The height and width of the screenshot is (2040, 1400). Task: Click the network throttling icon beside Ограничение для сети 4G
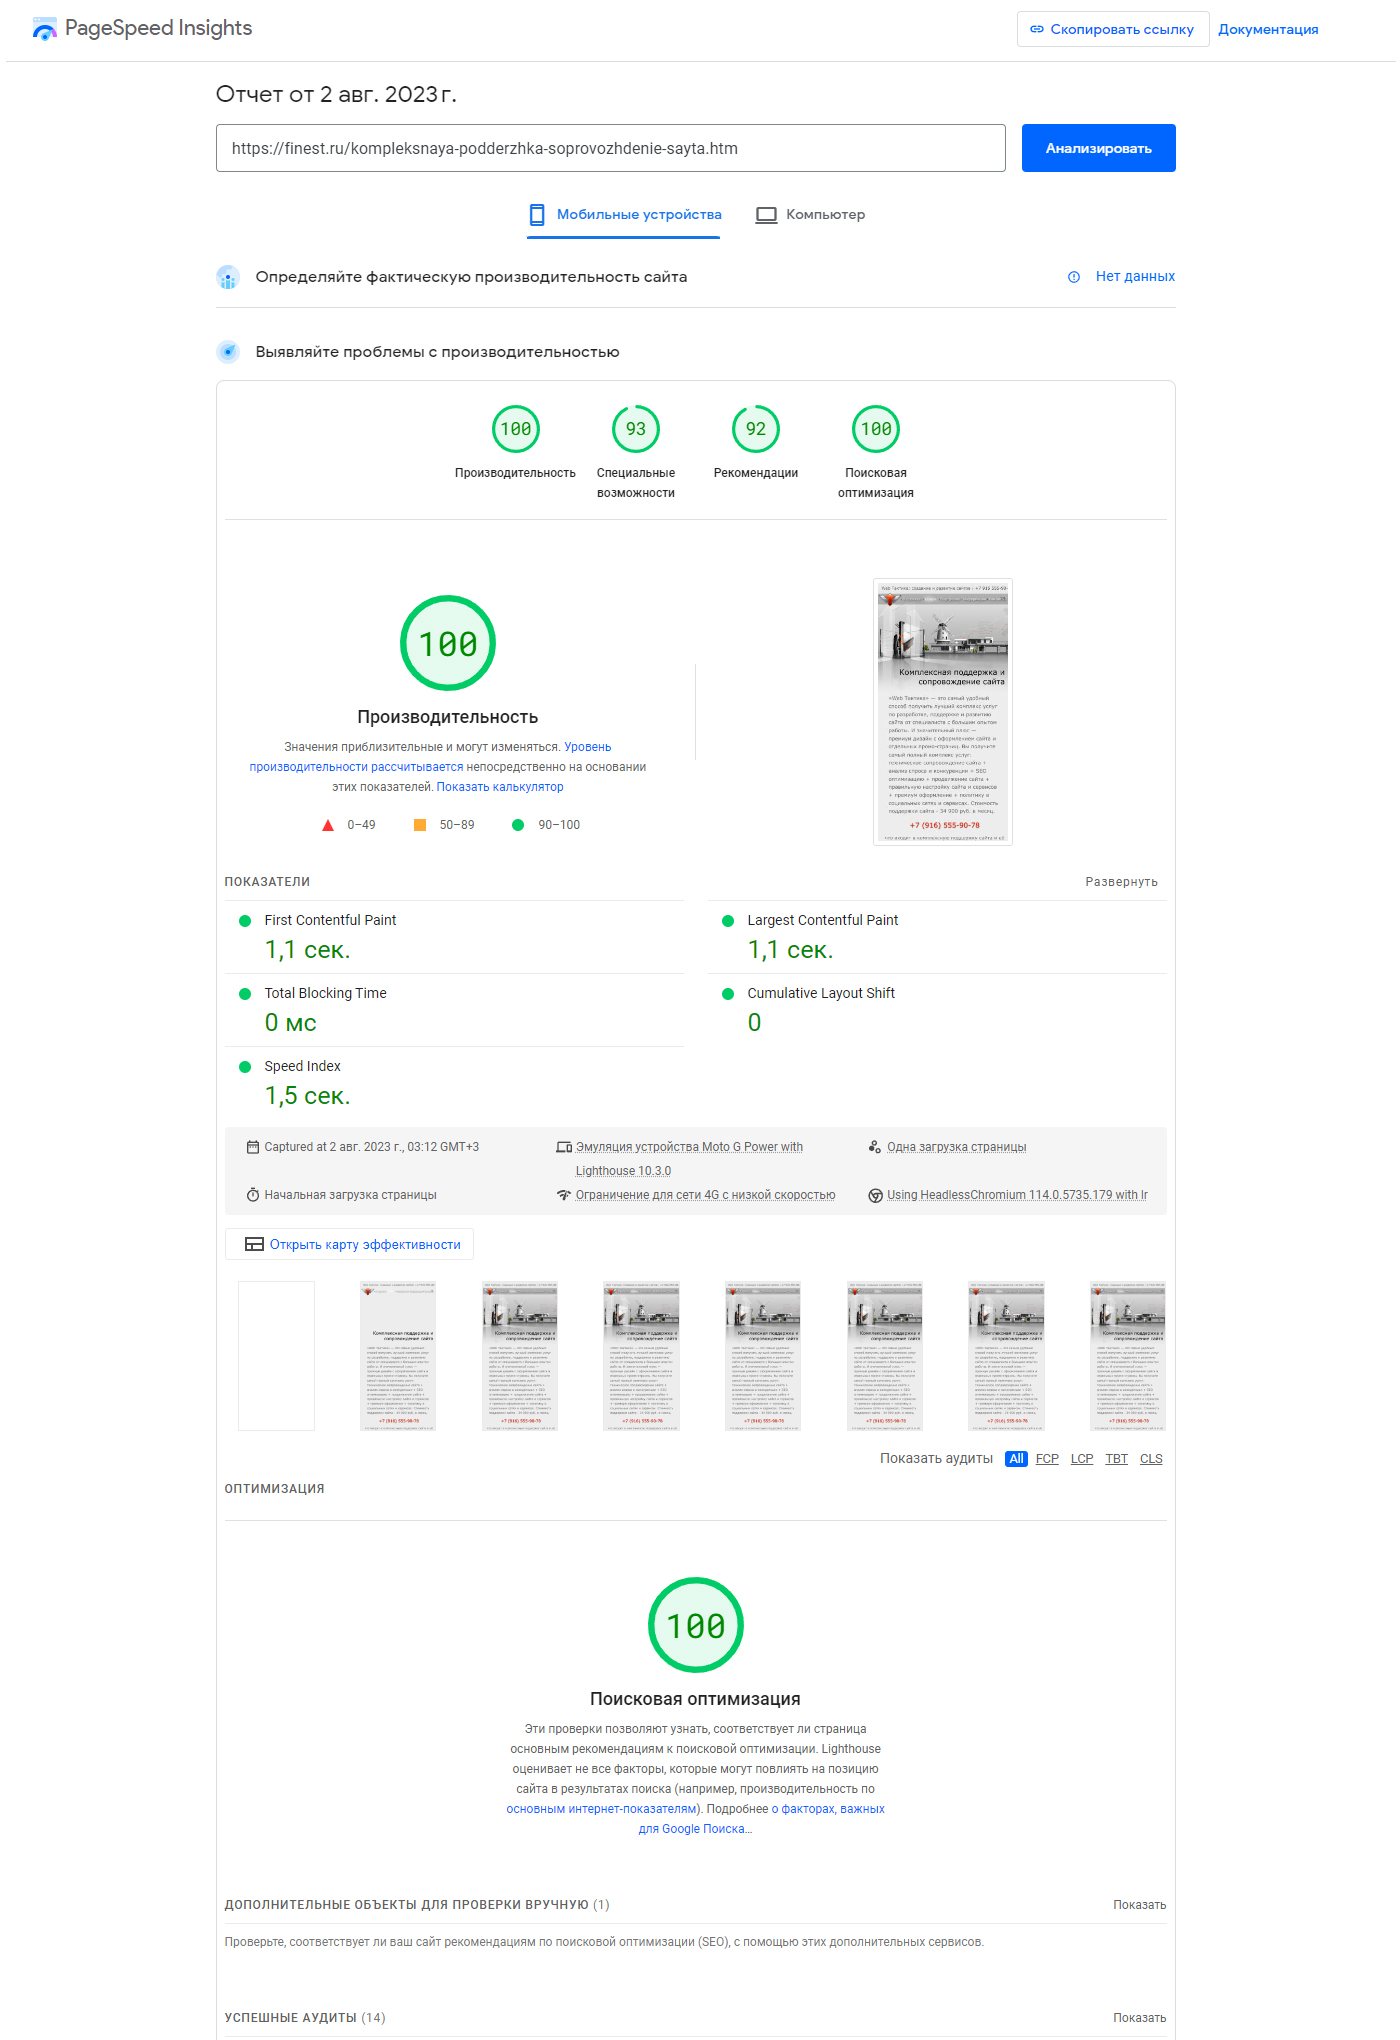tap(564, 1195)
